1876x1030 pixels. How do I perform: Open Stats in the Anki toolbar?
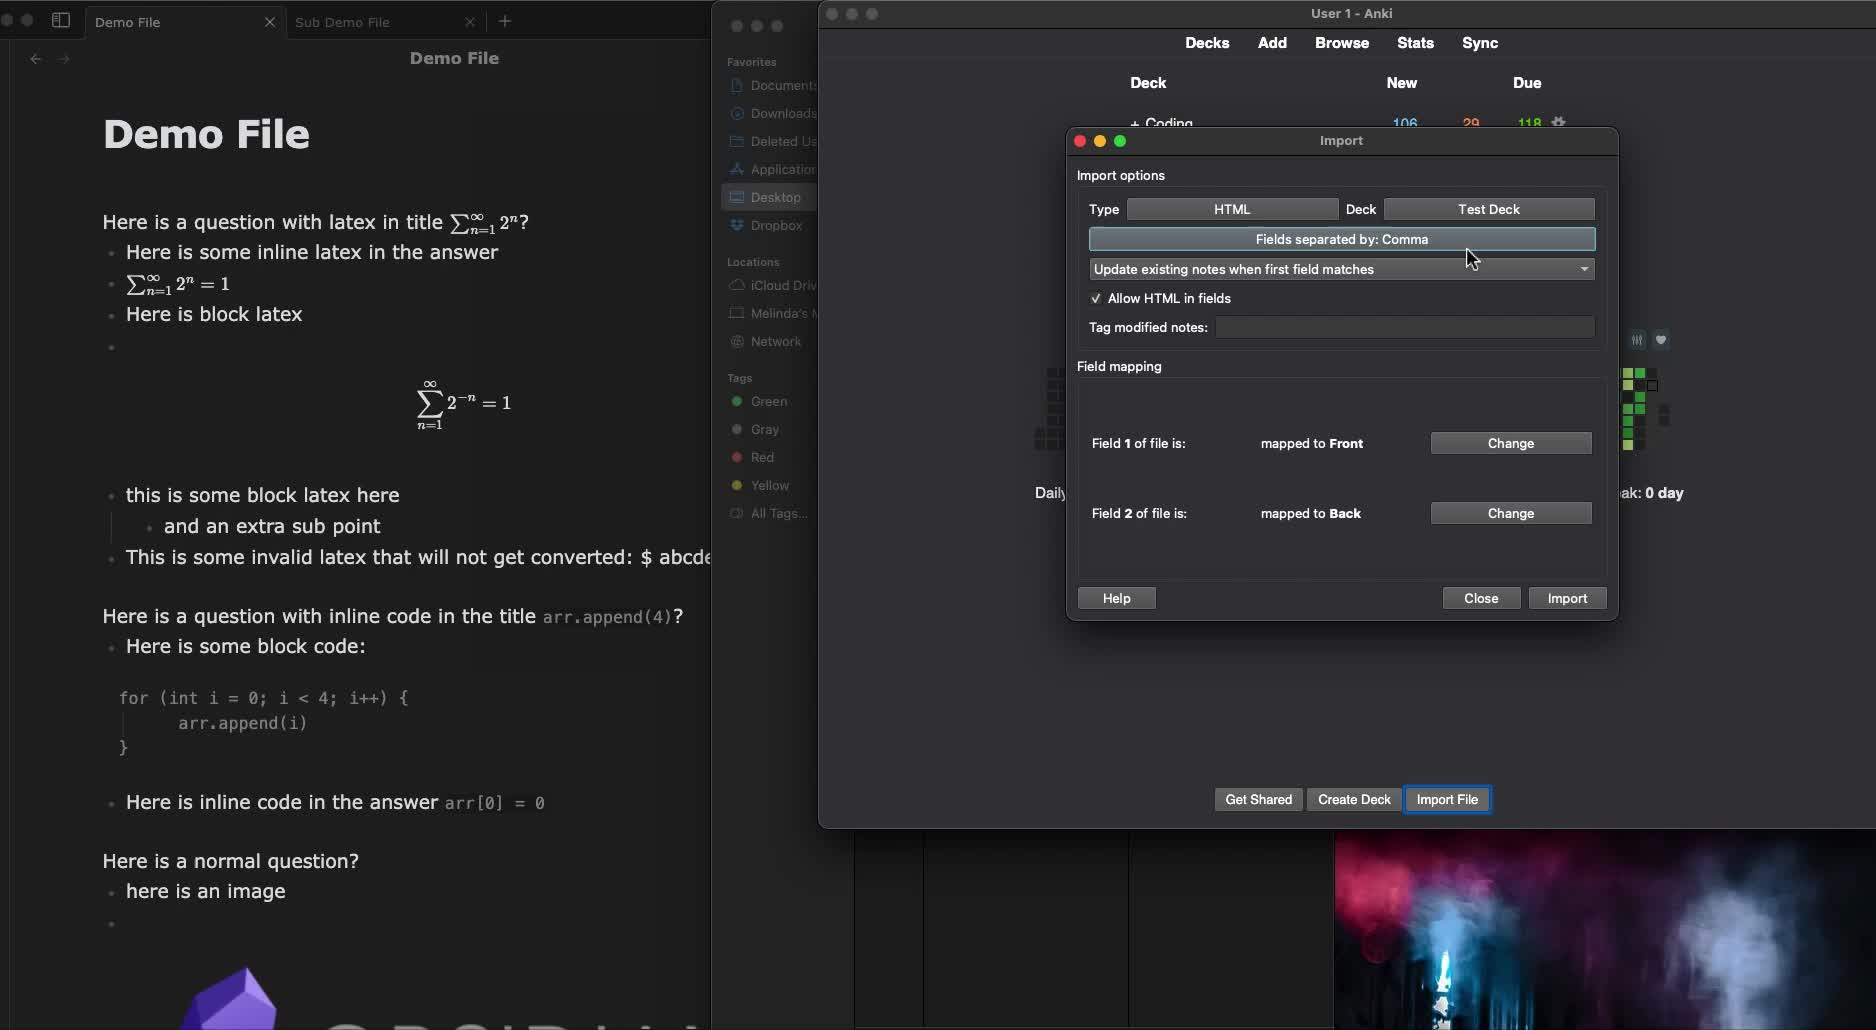[x=1415, y=43]
